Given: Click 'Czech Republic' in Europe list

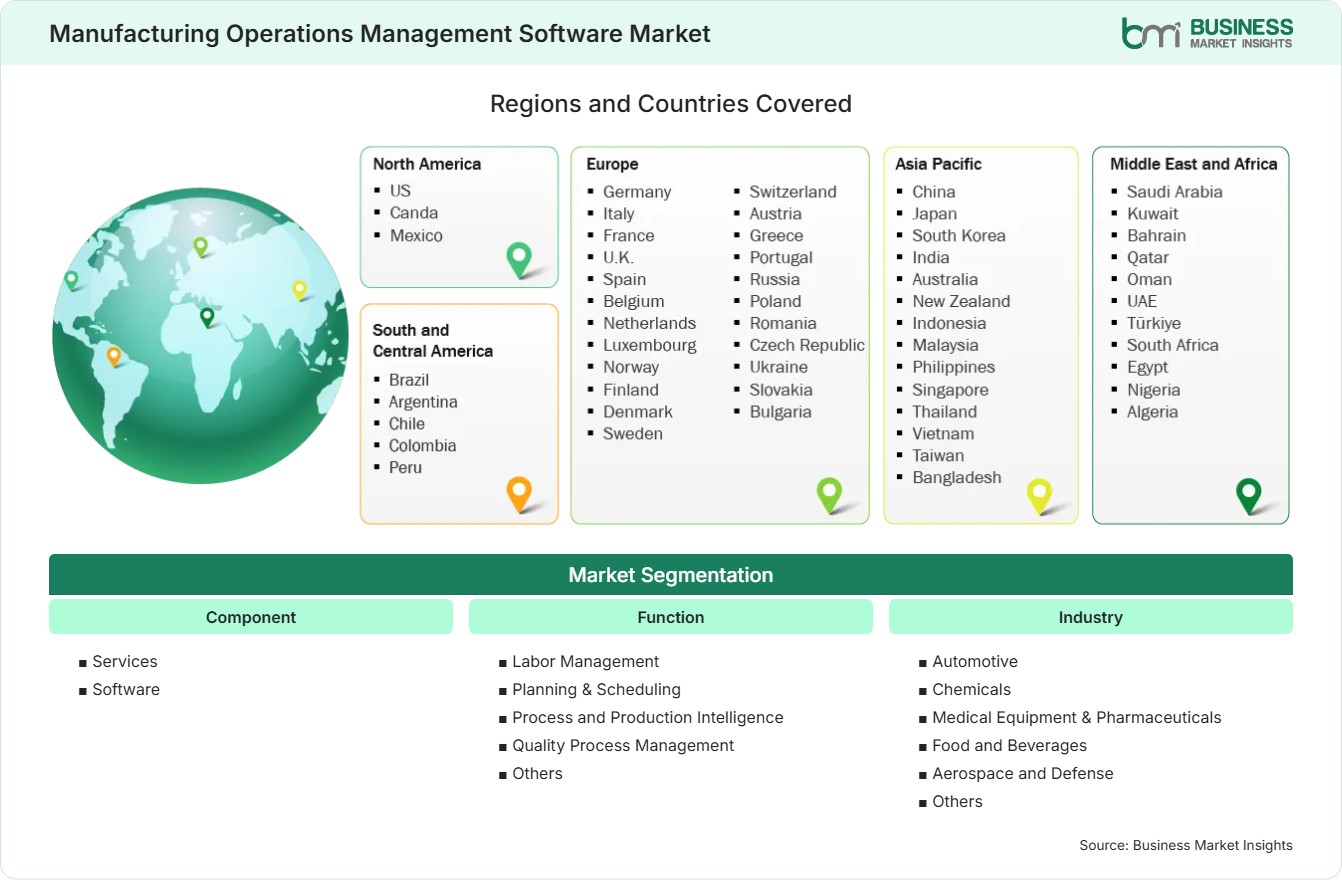Looking at the screenshot, I should point(807,345).
